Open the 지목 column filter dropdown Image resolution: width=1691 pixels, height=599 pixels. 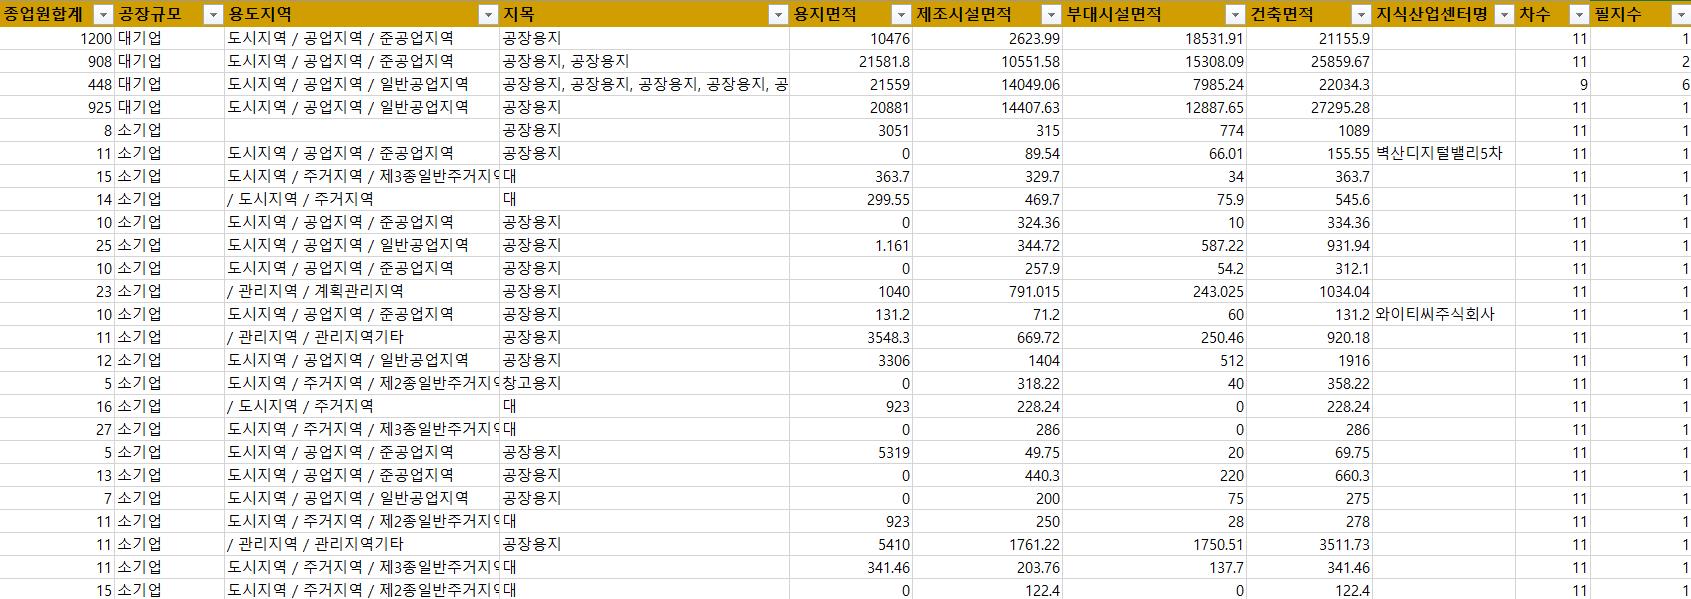point(777,15)
